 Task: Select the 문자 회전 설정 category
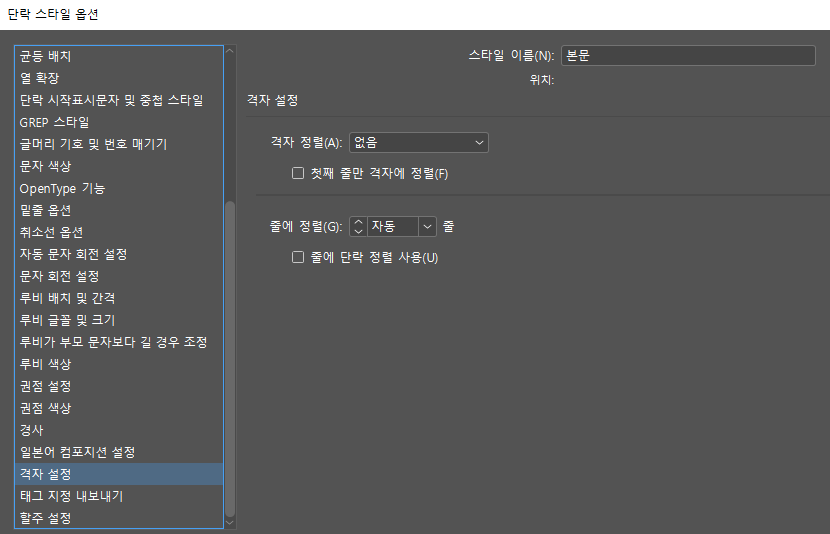[119, 276]
